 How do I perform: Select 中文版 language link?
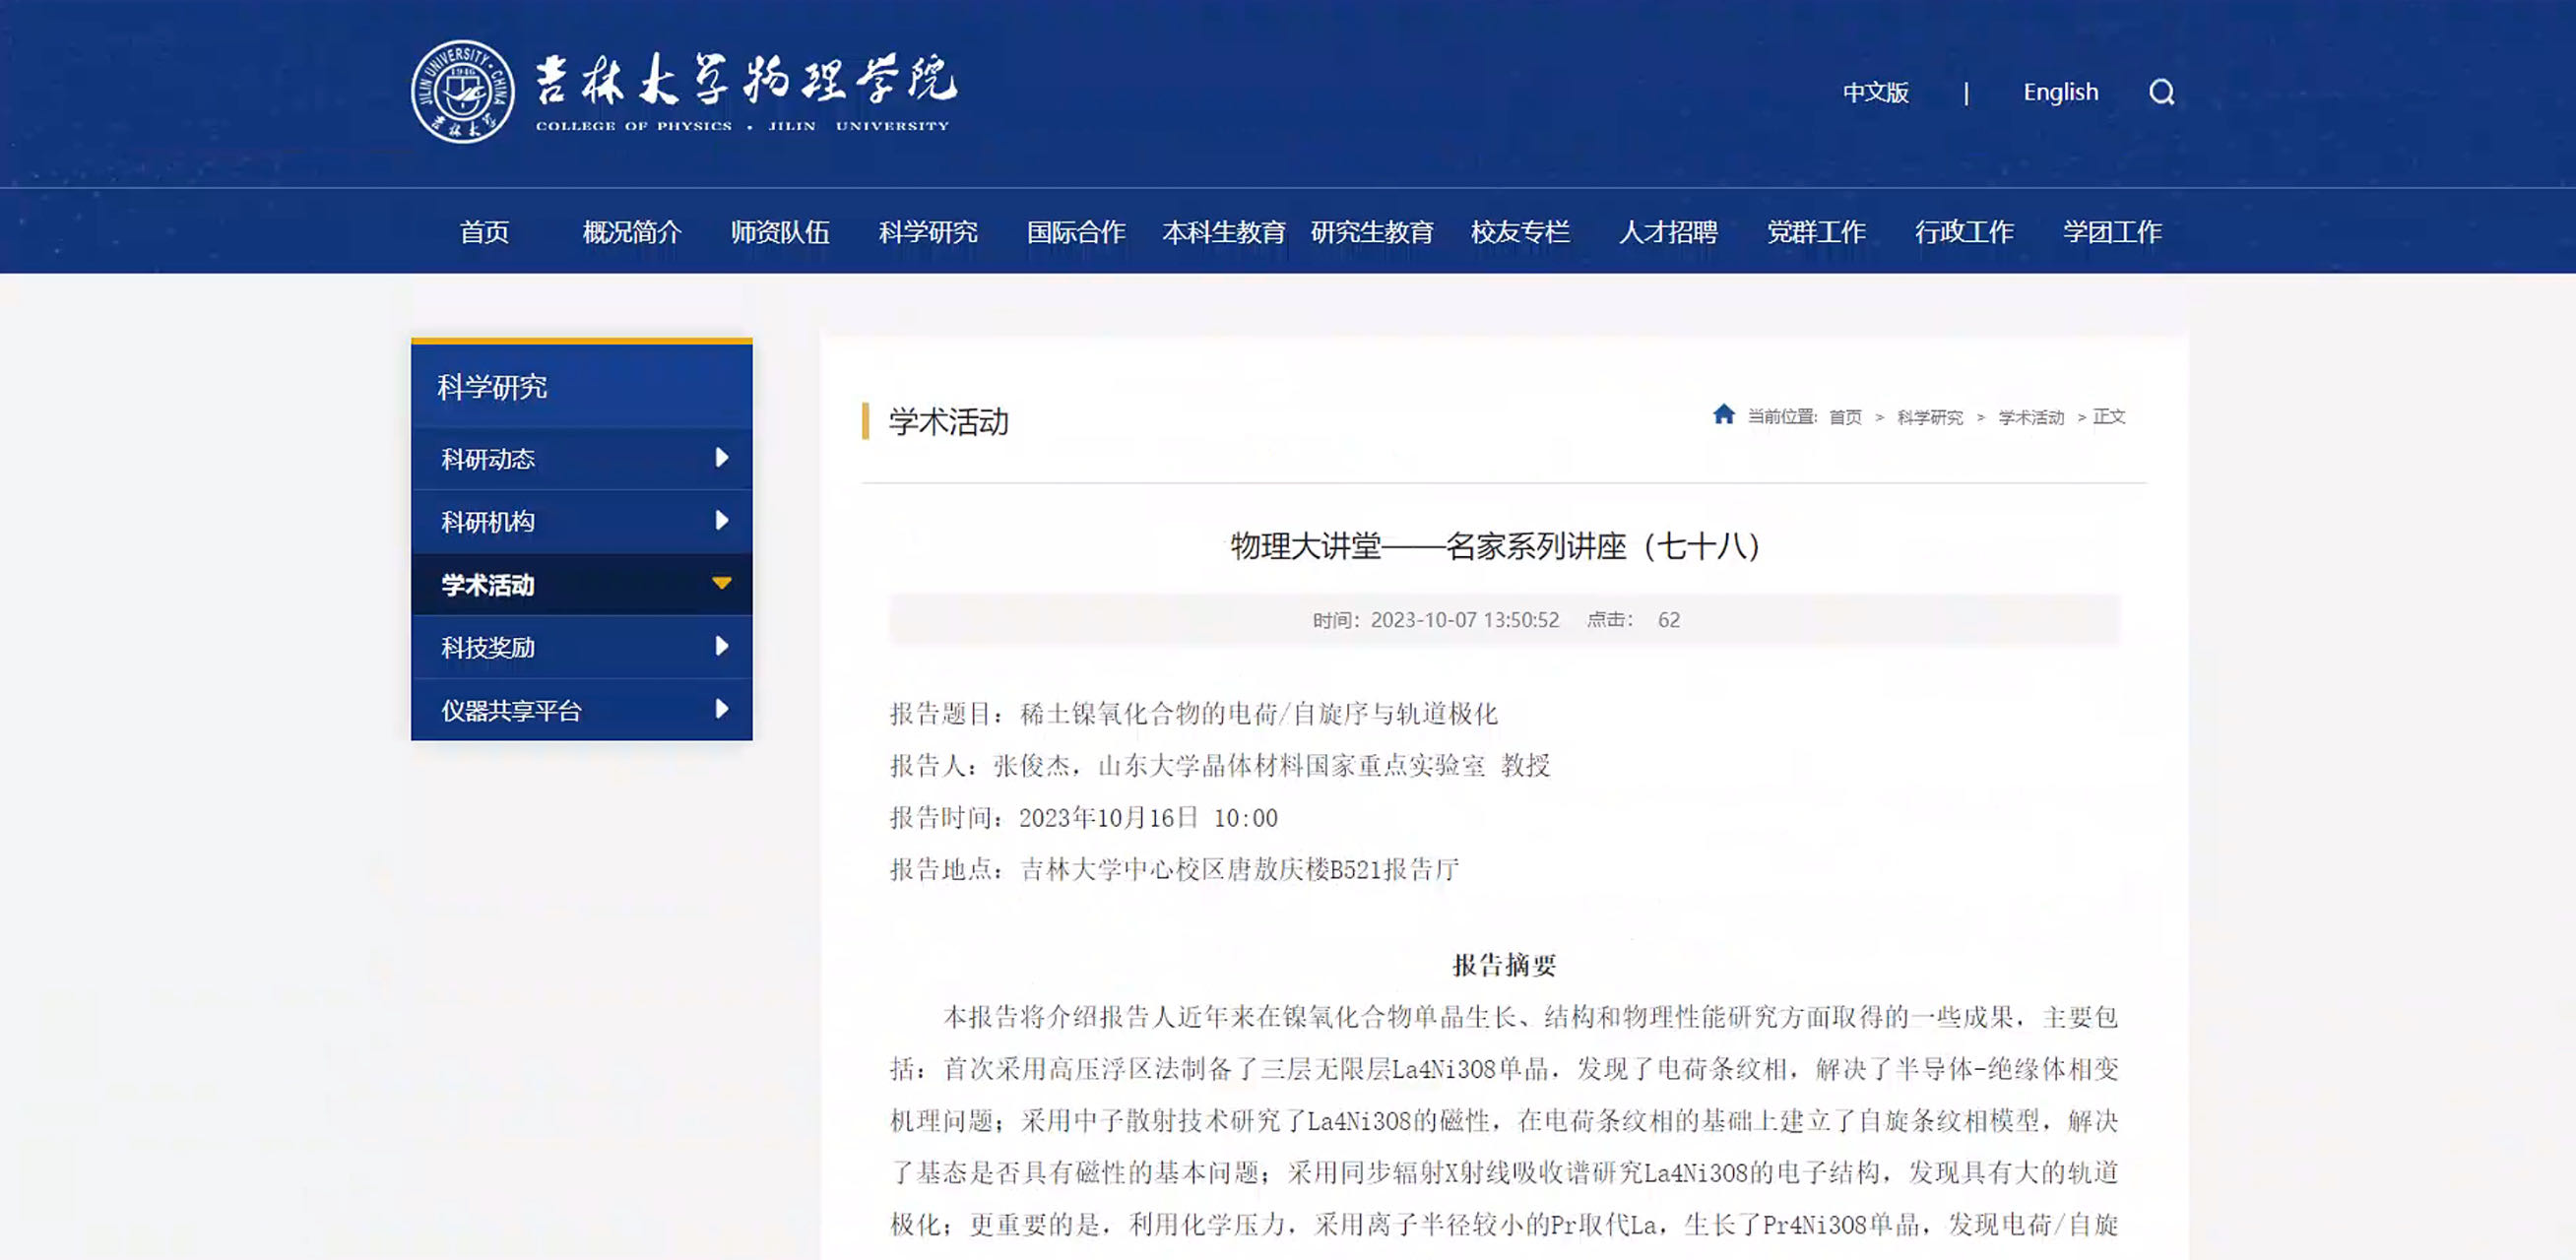tap(1875, 92)
